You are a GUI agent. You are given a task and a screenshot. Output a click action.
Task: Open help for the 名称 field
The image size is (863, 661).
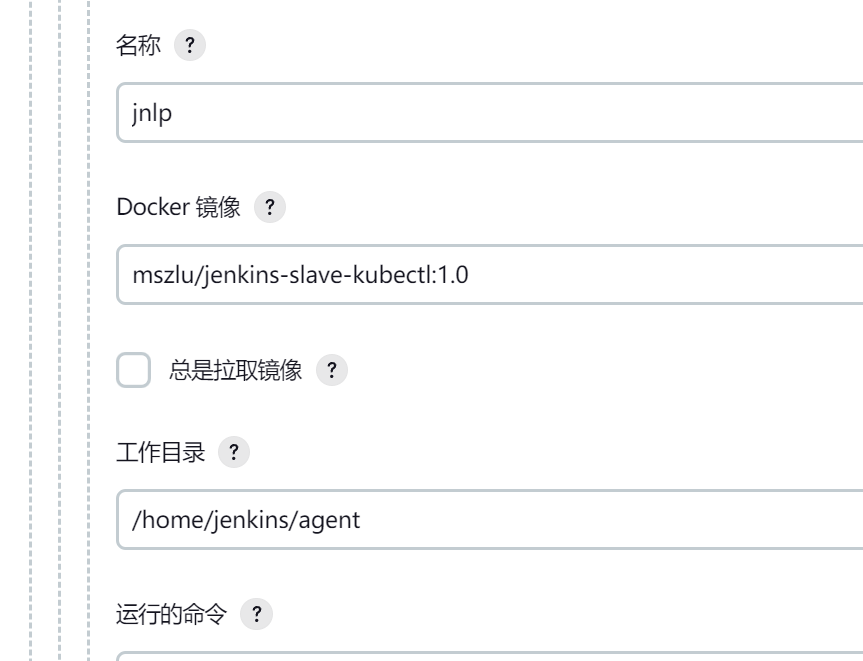[190, 45]
